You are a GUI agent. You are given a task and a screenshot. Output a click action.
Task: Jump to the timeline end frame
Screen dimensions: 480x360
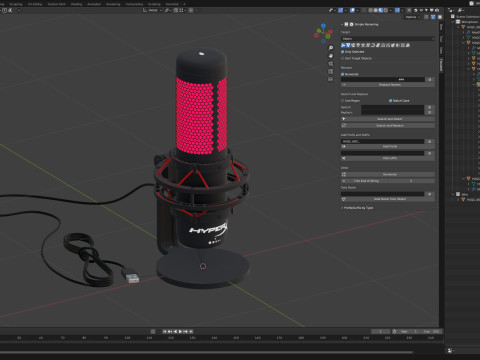(191, 331)
